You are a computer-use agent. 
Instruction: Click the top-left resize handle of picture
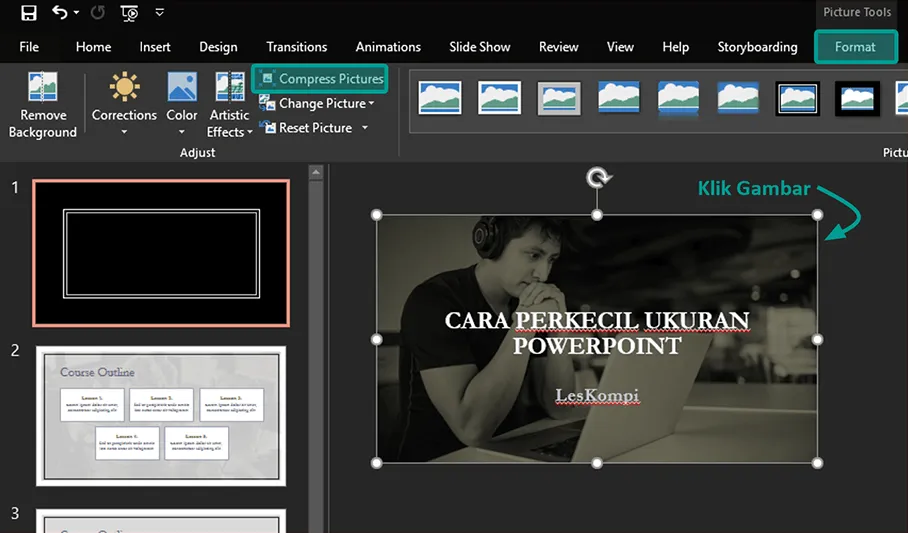point(376,215)
